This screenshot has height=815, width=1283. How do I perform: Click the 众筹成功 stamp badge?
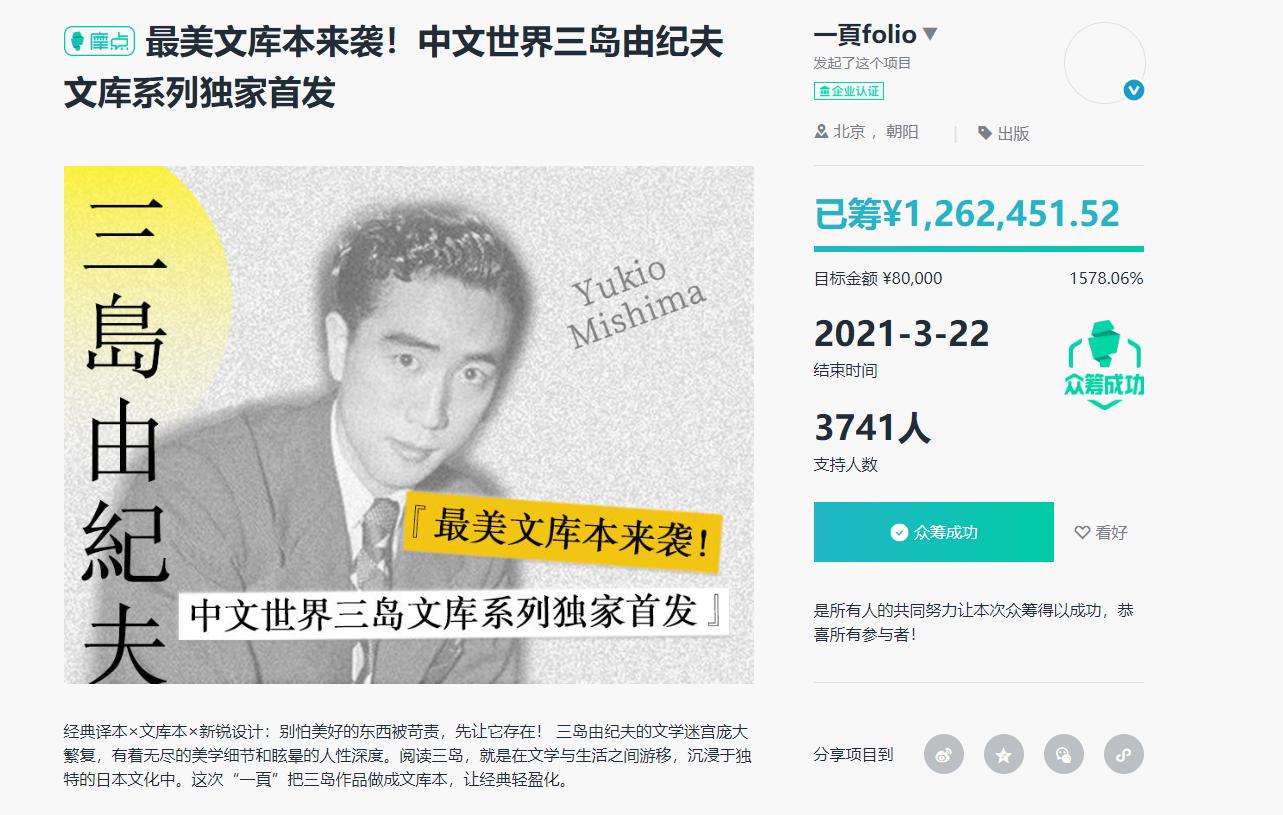[1104, 365]
